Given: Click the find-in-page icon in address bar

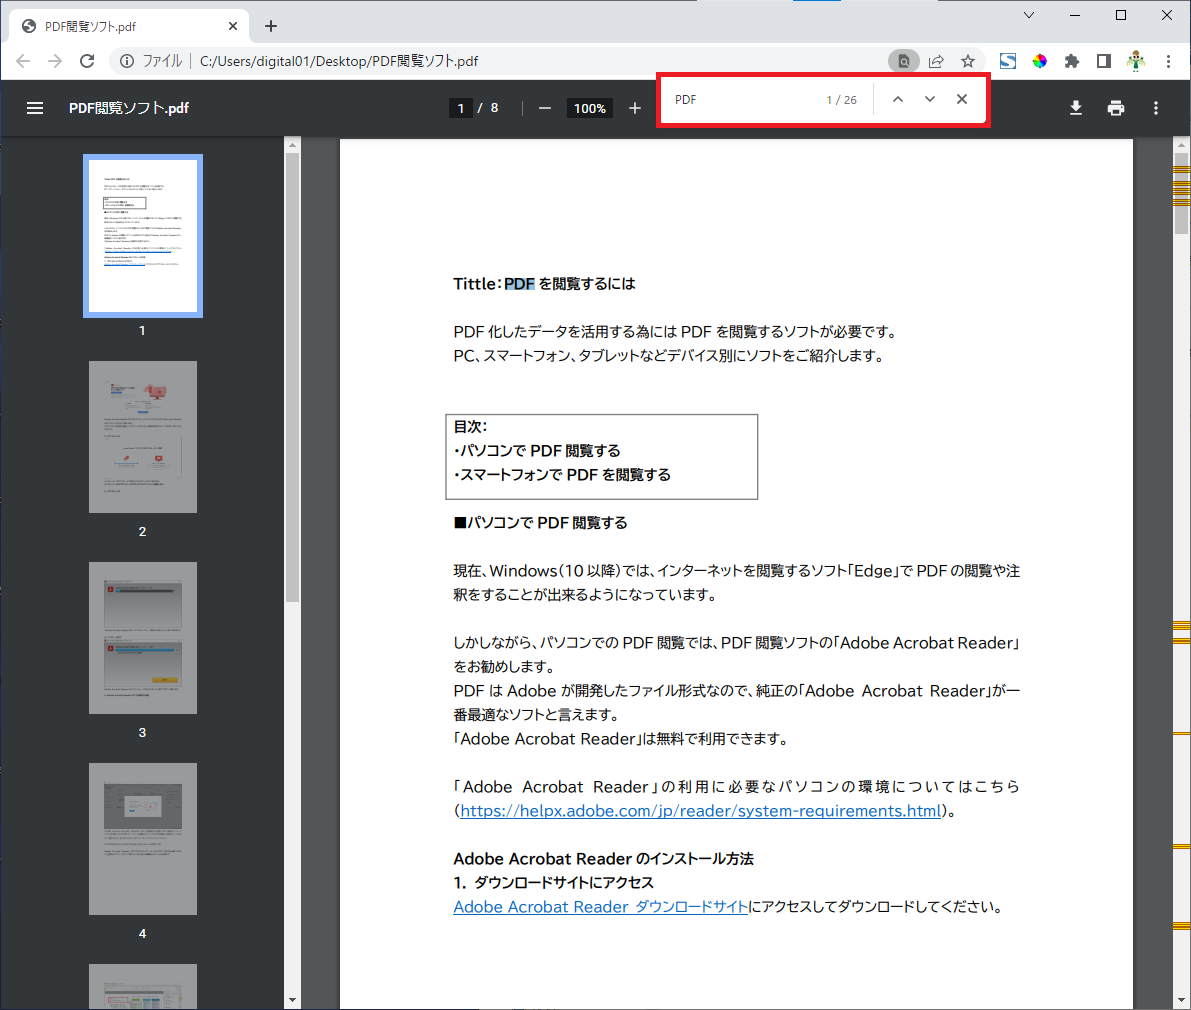Looking at the screenshot, I should (x=904, y=62).
